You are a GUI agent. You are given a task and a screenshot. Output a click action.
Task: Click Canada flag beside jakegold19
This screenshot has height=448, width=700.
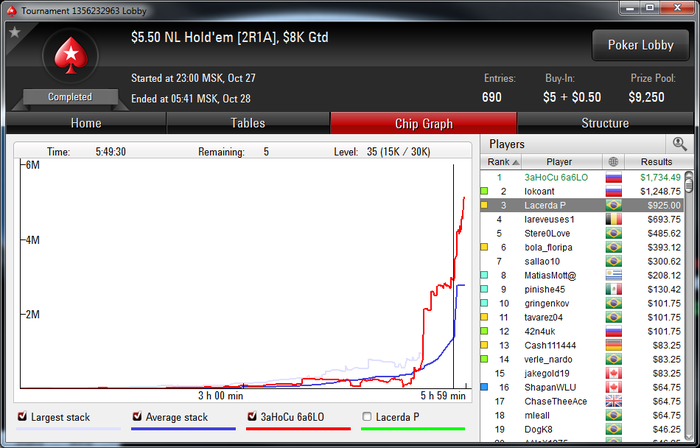pyautogui.click(x=613, y=373)
